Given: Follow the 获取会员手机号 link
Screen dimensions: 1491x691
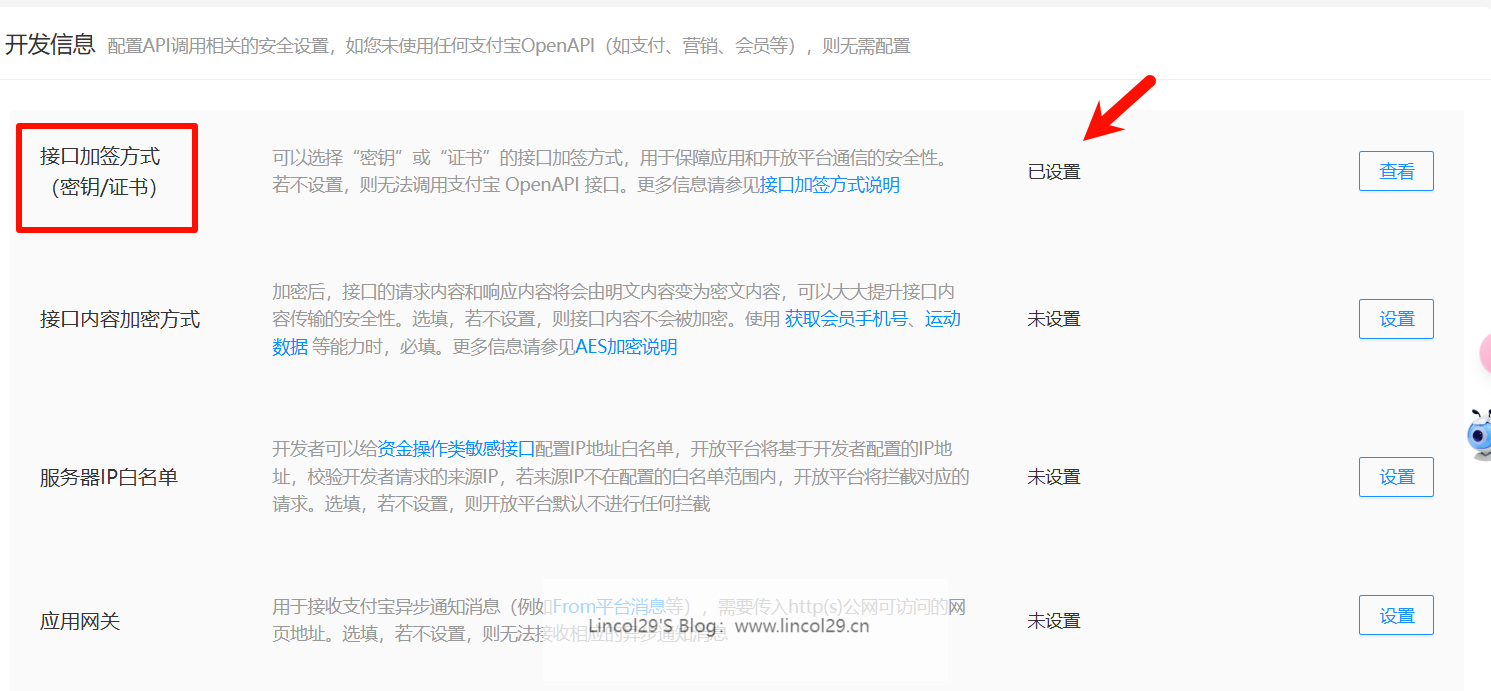Looking at the screenshot, I should (x=846, y=319).
